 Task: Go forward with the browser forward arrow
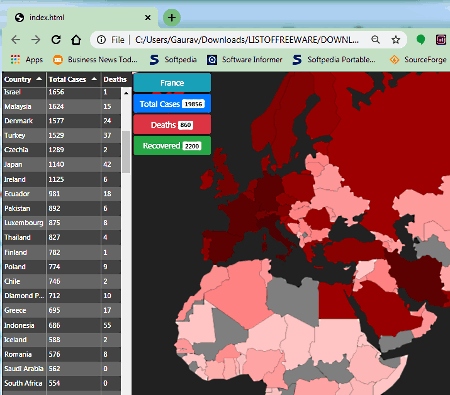(x=36, y=40)
